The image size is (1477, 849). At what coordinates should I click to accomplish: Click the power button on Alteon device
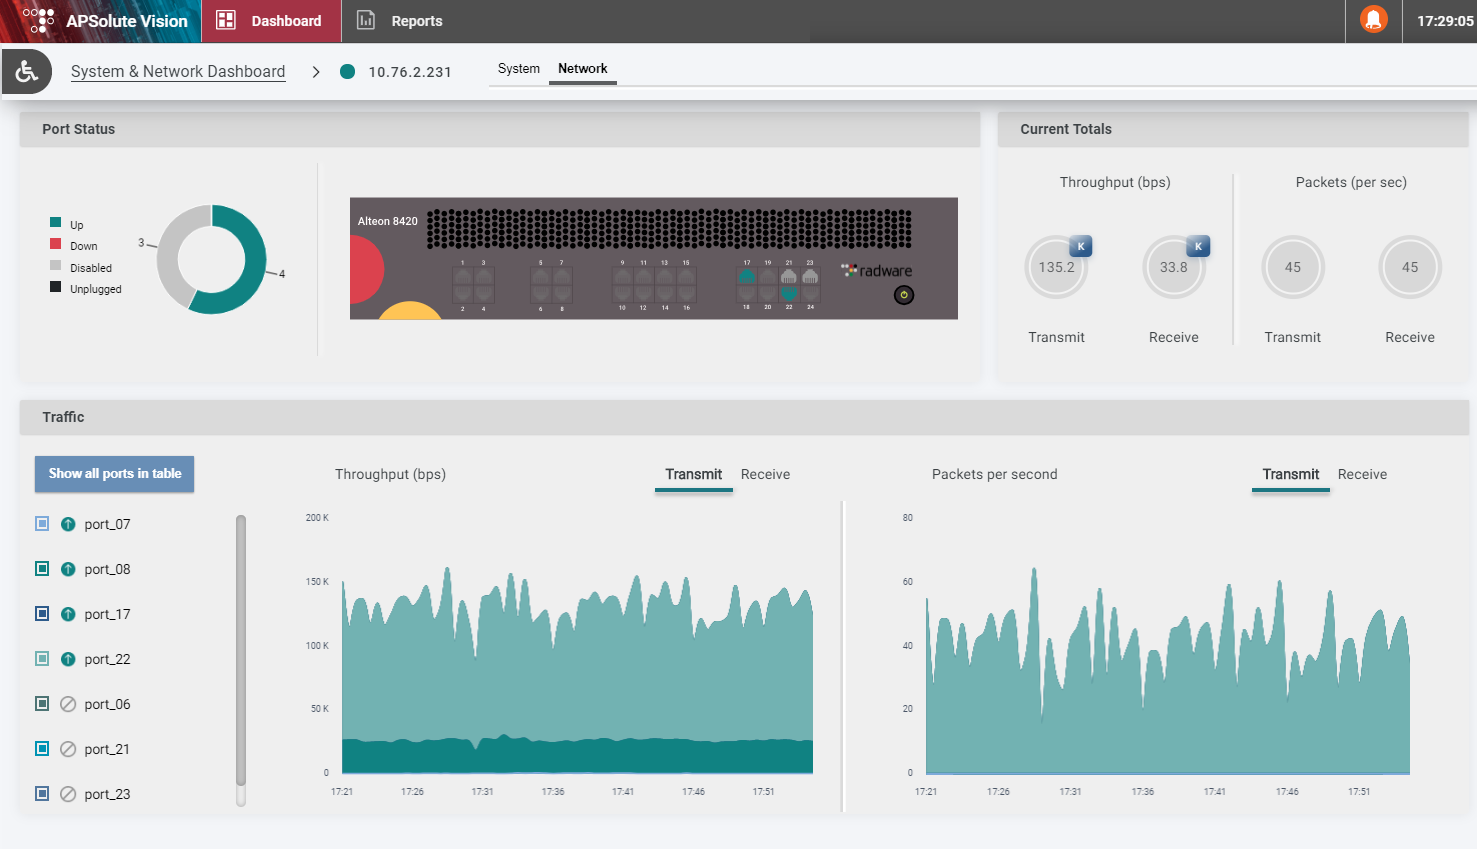[904, 295]
